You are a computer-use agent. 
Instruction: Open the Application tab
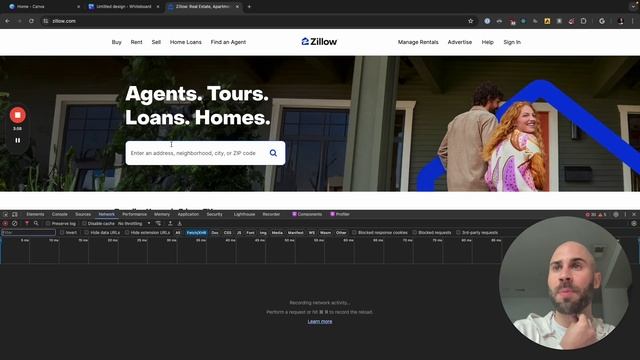[188, 214]
